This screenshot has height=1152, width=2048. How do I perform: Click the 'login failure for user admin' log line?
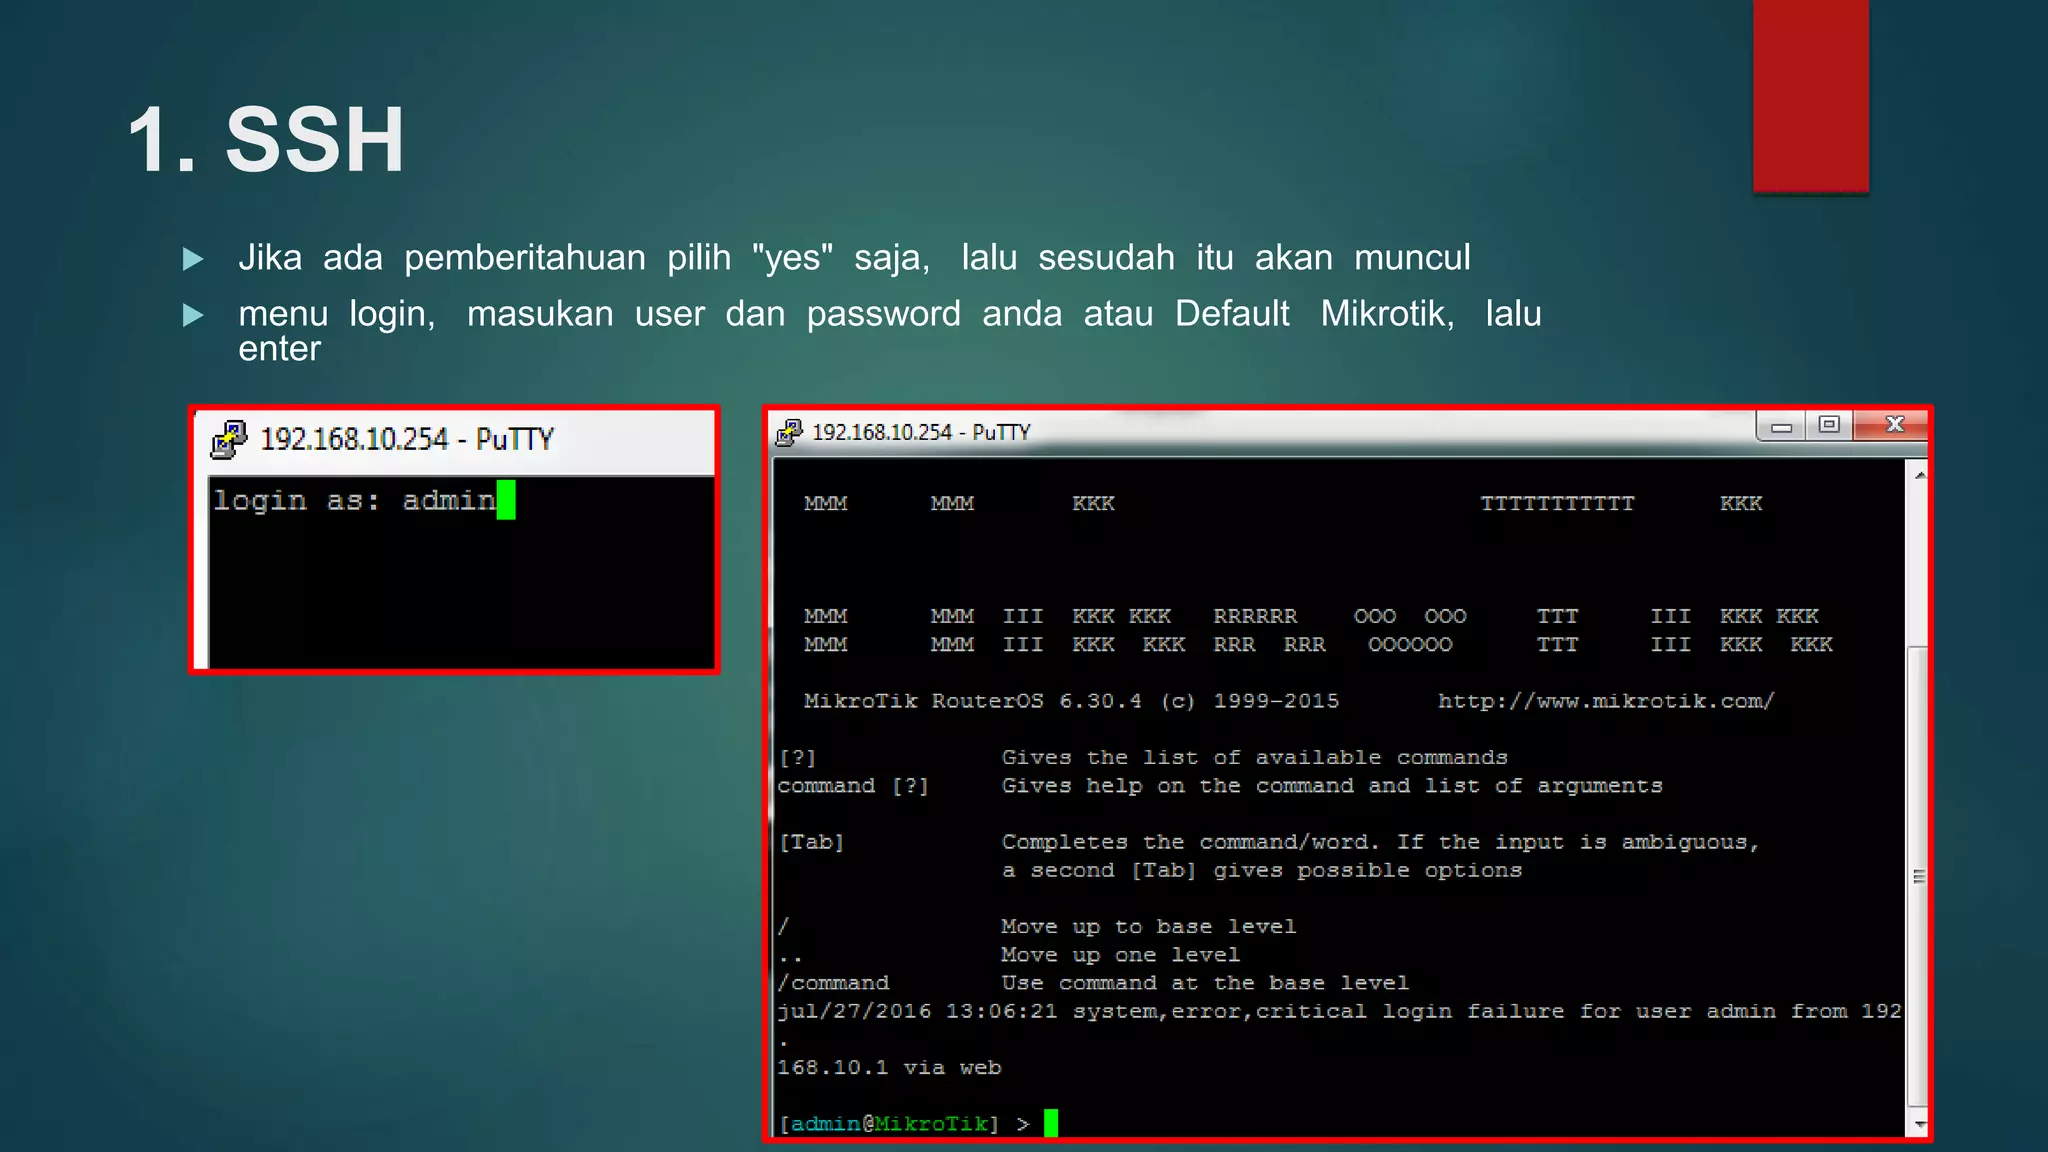pyautogui.click(x=1339, y=1011)
